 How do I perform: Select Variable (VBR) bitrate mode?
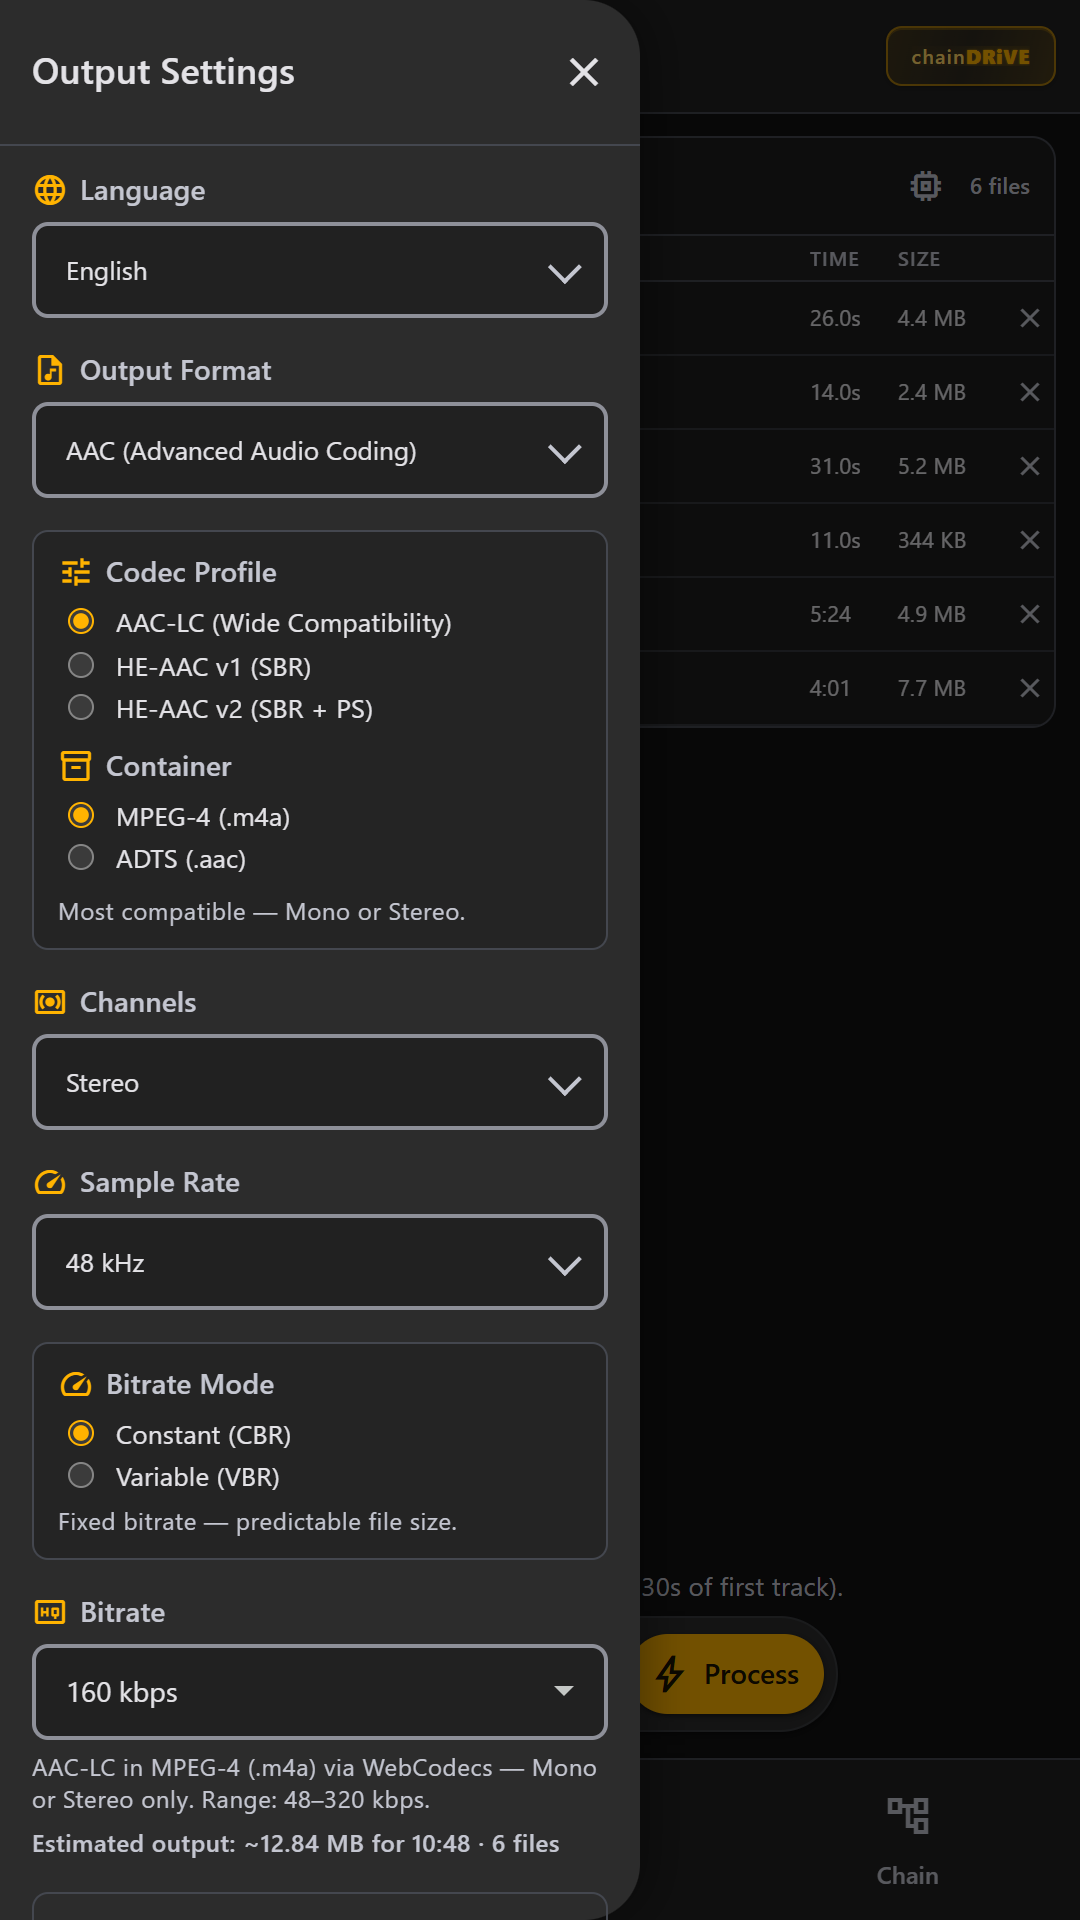click(81, 1476)
